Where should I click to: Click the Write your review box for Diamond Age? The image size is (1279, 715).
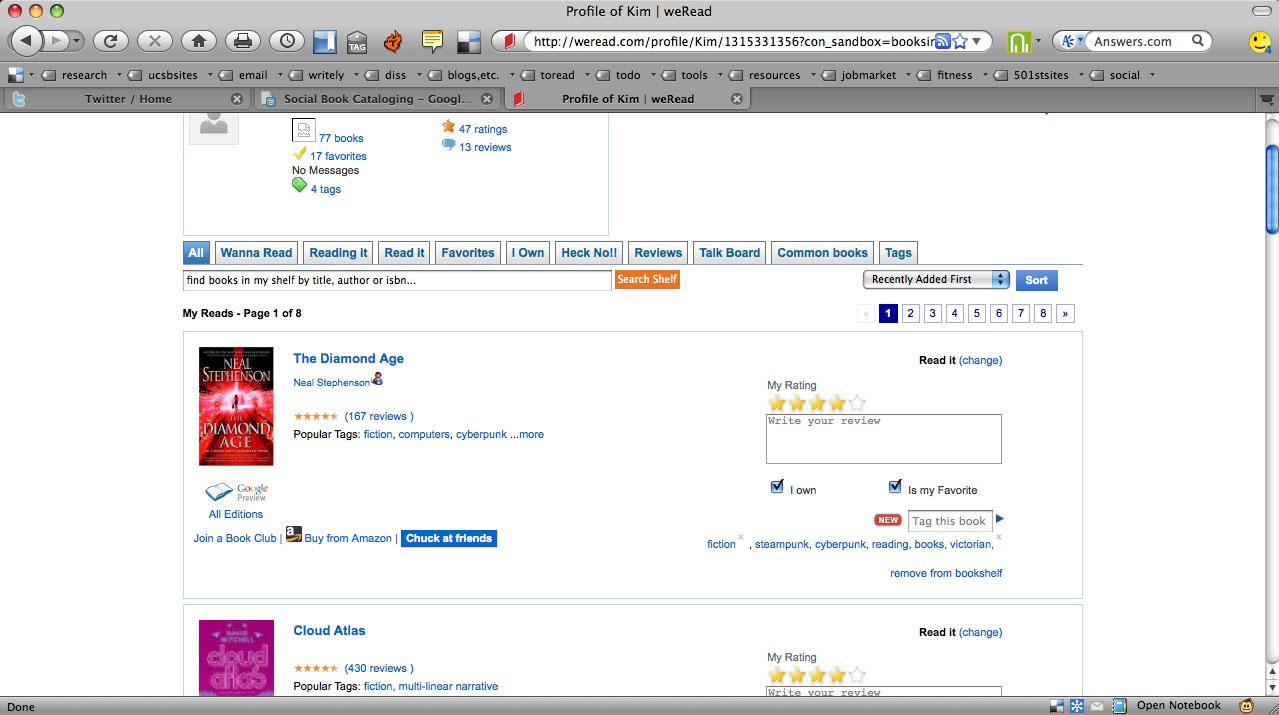pyautogui.click(x=884, y=439)
